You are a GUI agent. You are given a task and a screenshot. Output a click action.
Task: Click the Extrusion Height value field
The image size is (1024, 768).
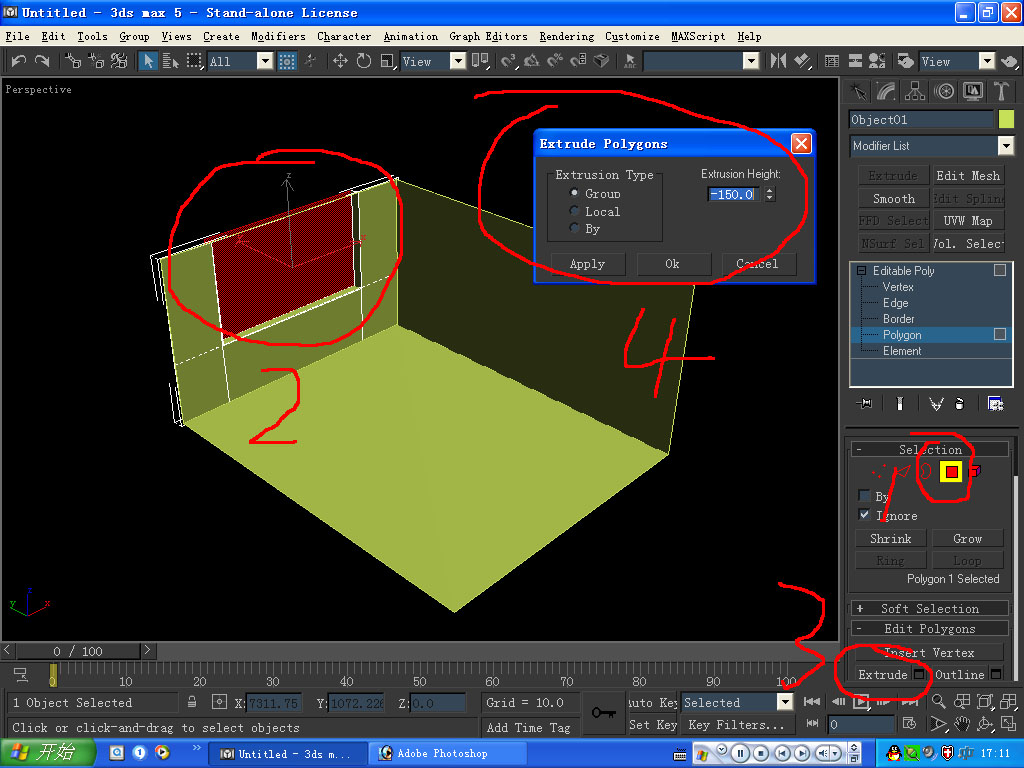(734, 194)
